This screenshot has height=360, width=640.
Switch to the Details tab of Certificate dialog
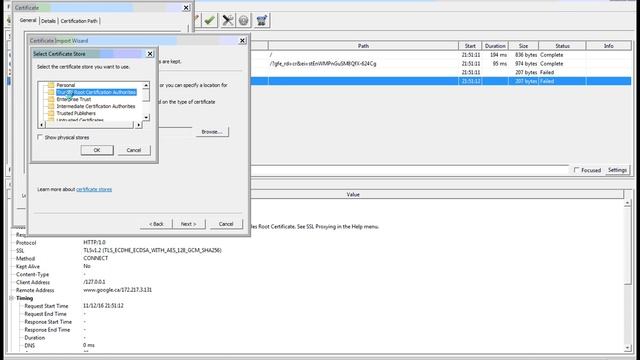pyautogui.click(x=48, y=21)
